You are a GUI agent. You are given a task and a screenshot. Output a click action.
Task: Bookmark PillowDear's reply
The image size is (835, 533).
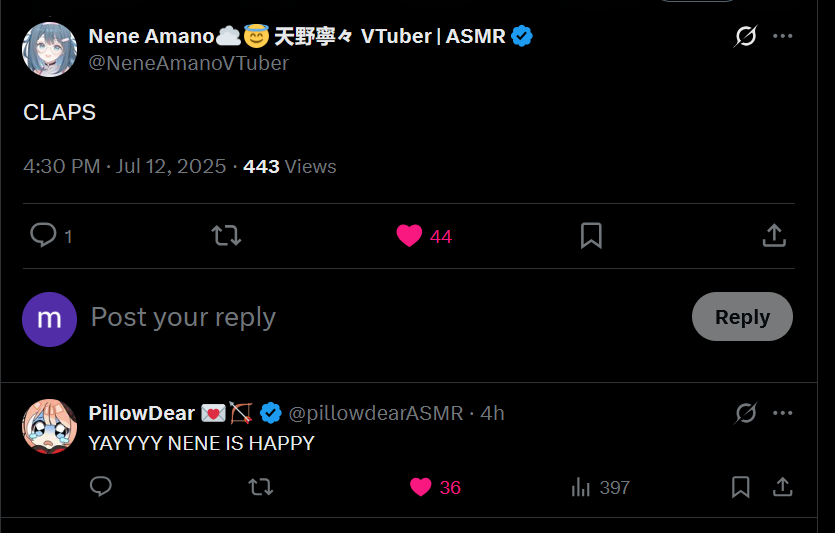point(740,487)
